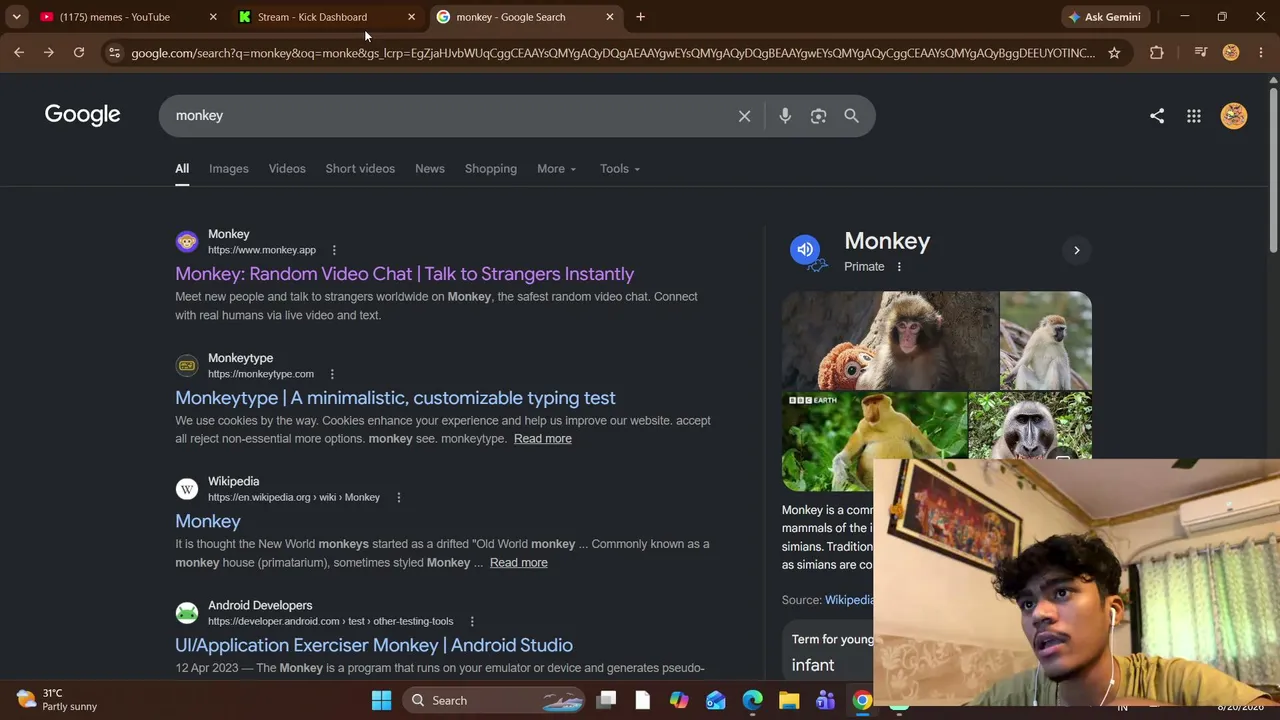Open the Wikipedia Monkey article link
The height and width of the screenshot is (720, 1280).
click(208, 521)
